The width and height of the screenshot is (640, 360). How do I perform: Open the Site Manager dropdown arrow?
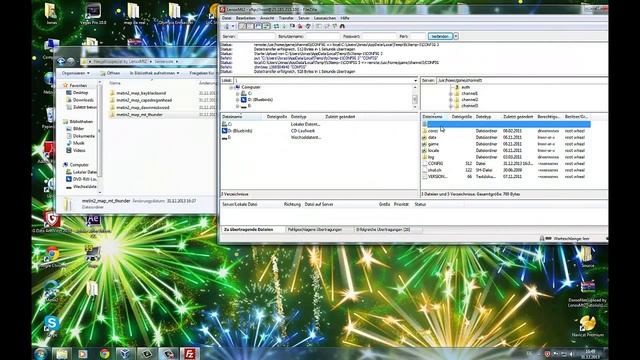pyautogui.click(x=233, y=26)
